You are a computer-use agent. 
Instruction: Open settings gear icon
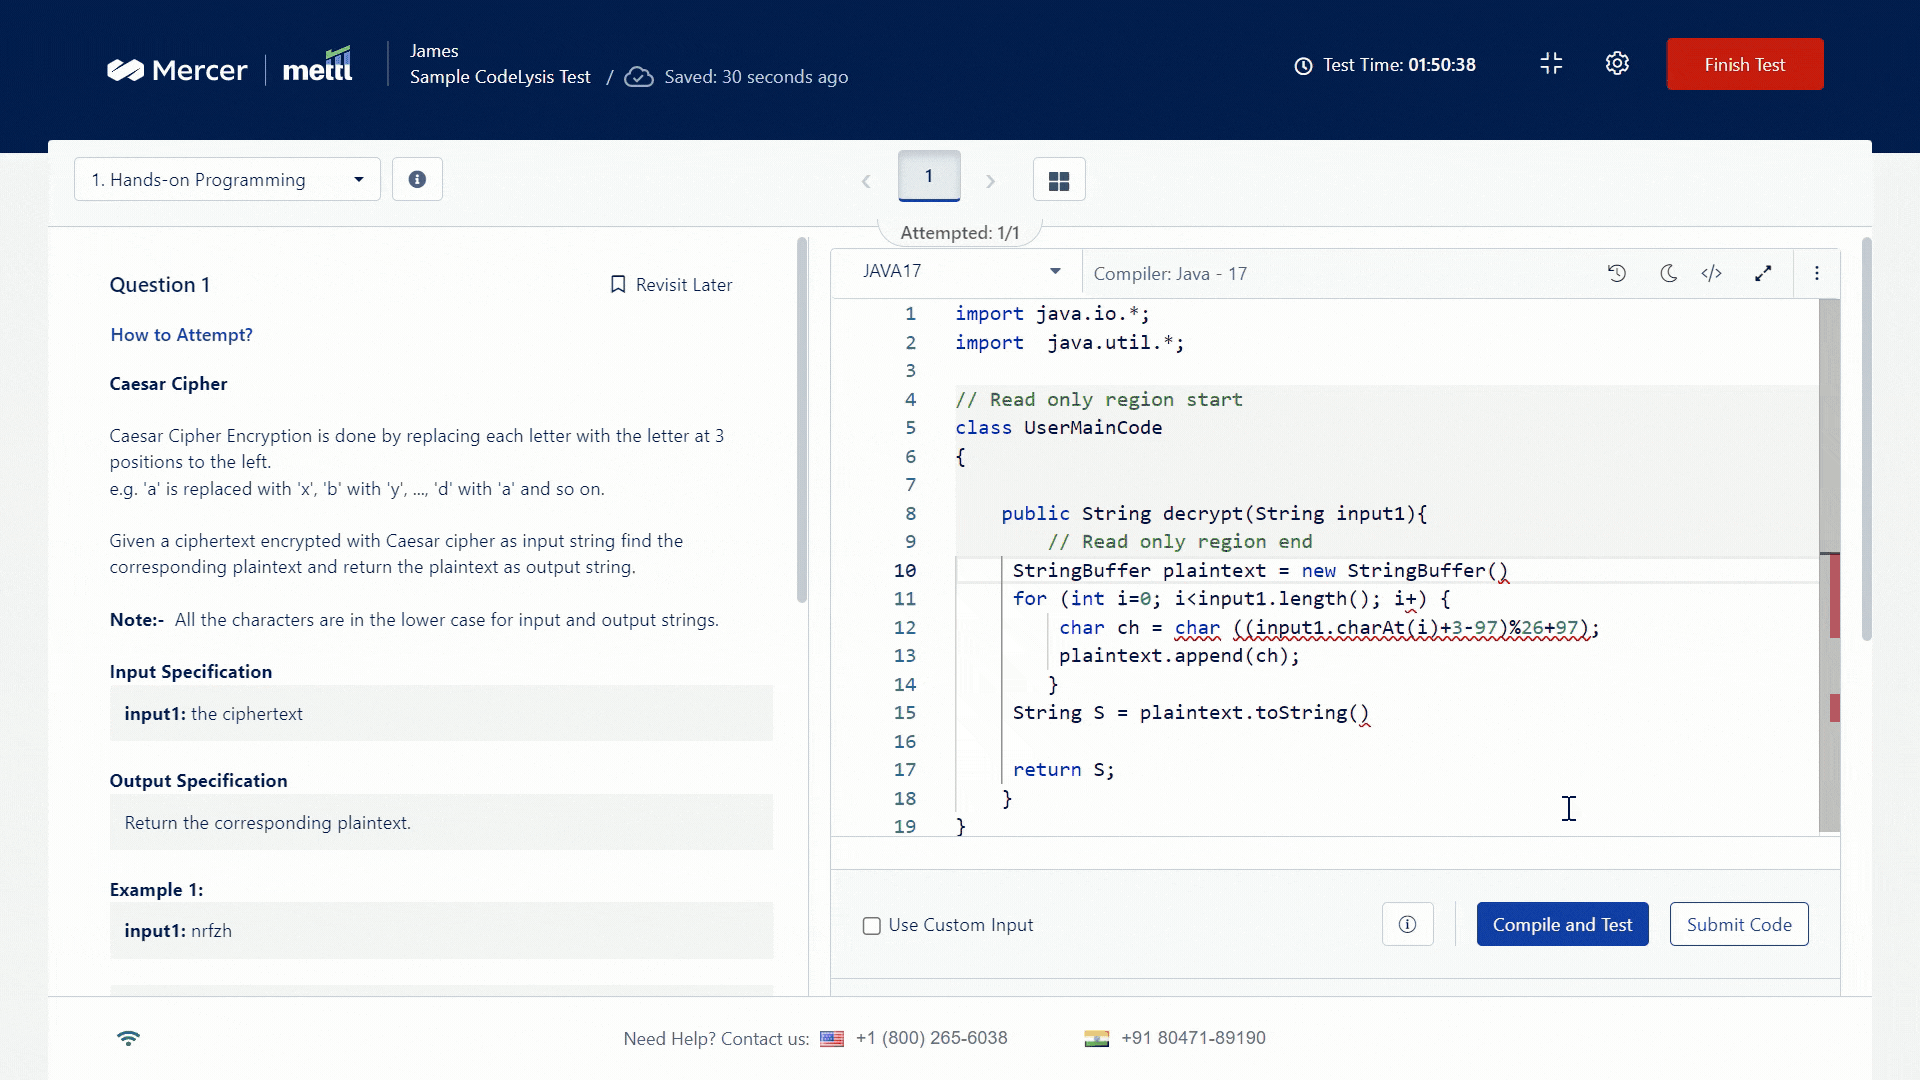pyautogui.click(x=1617, y=64)
